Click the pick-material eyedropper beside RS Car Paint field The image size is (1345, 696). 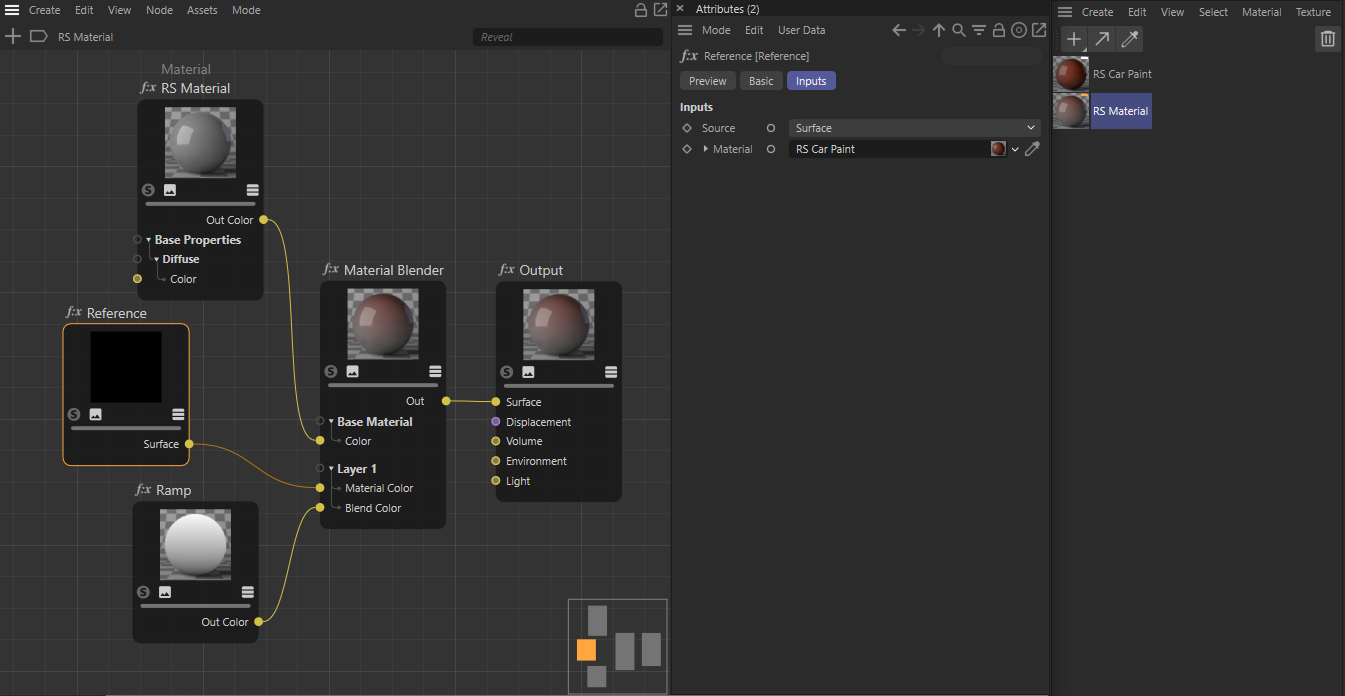(1033, 149)
